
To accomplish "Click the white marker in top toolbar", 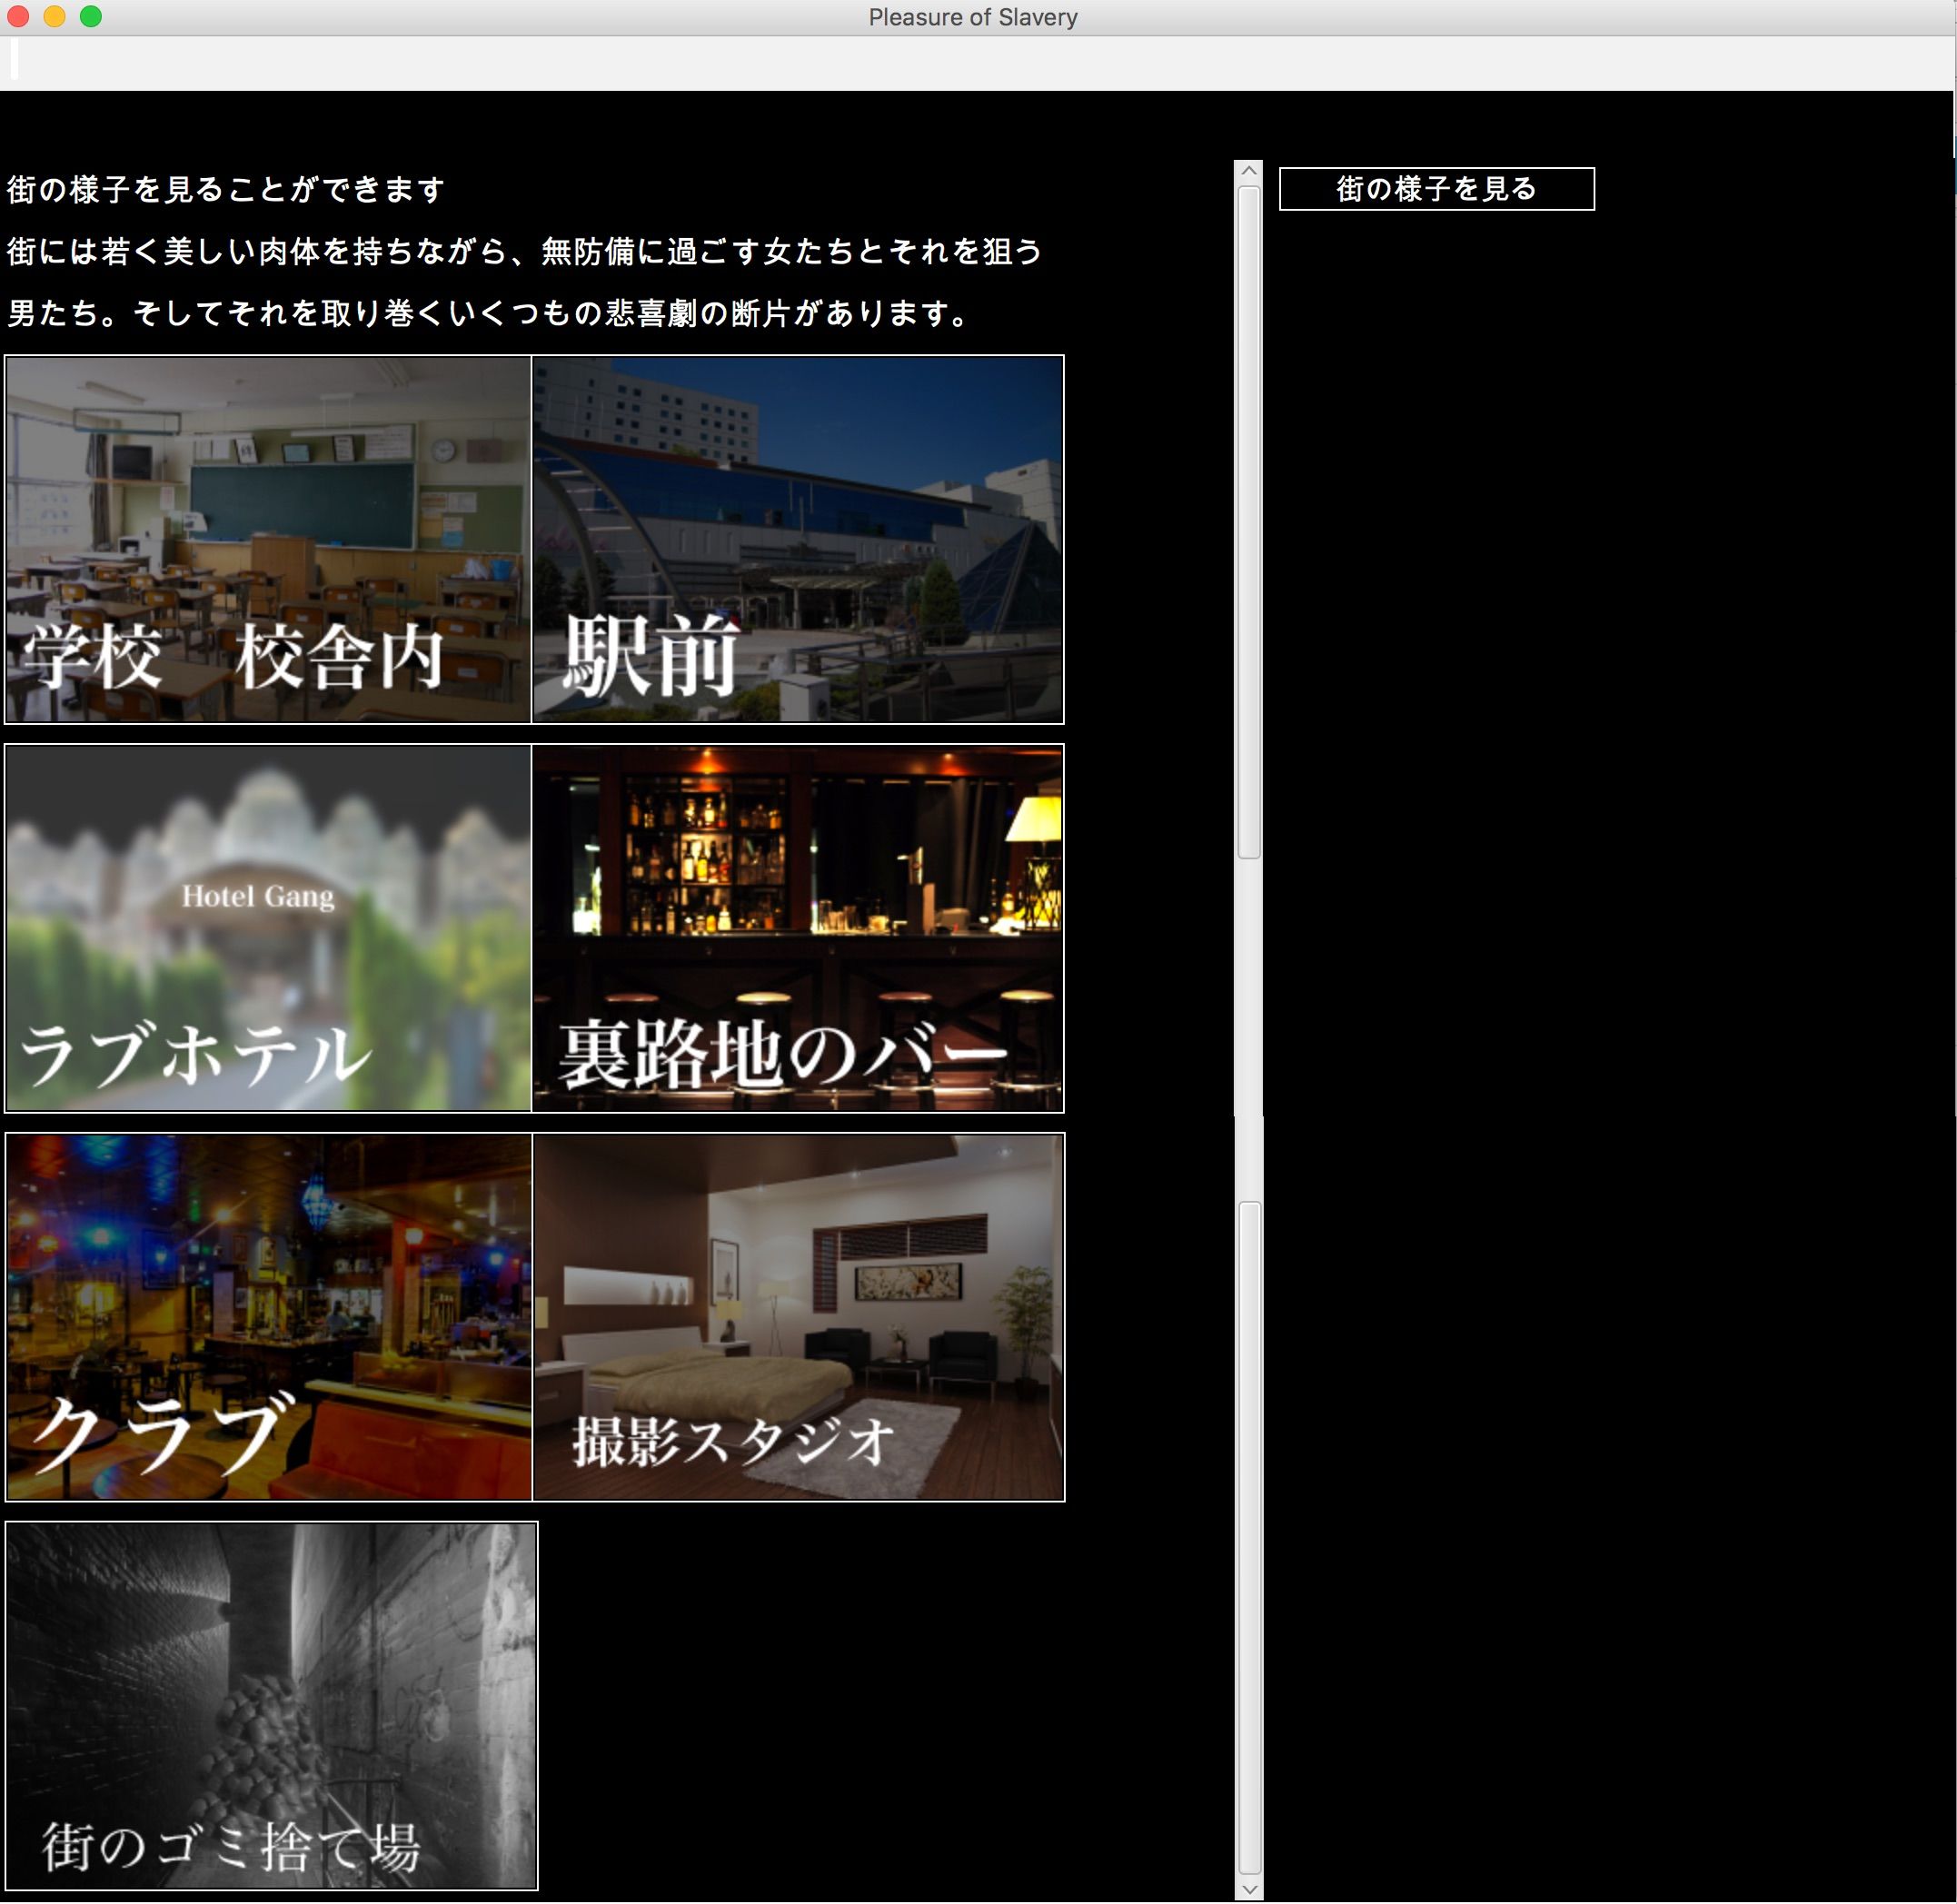I will click(x=14, y=60).
